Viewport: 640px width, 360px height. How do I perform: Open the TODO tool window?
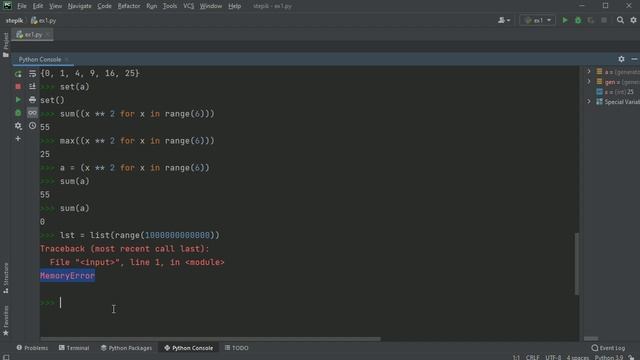tap(237, 348)
